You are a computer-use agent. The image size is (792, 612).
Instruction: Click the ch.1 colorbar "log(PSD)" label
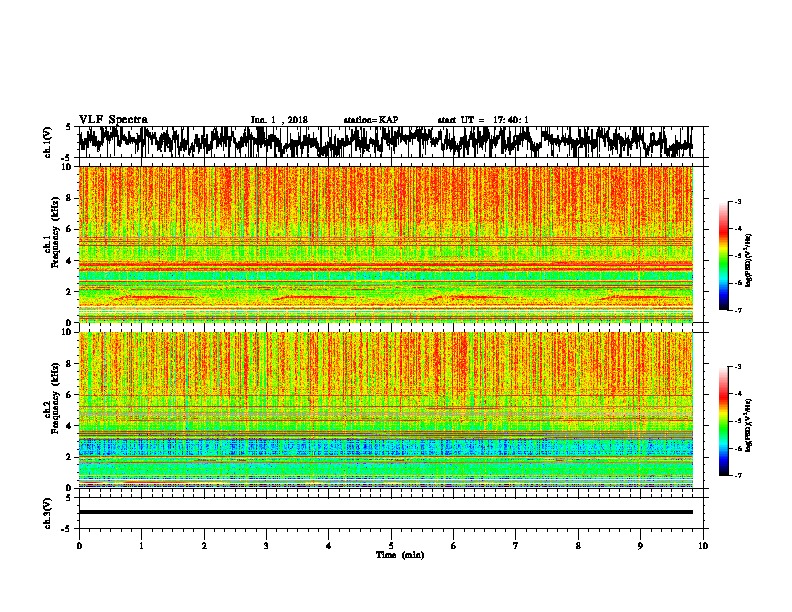(749, 260)
